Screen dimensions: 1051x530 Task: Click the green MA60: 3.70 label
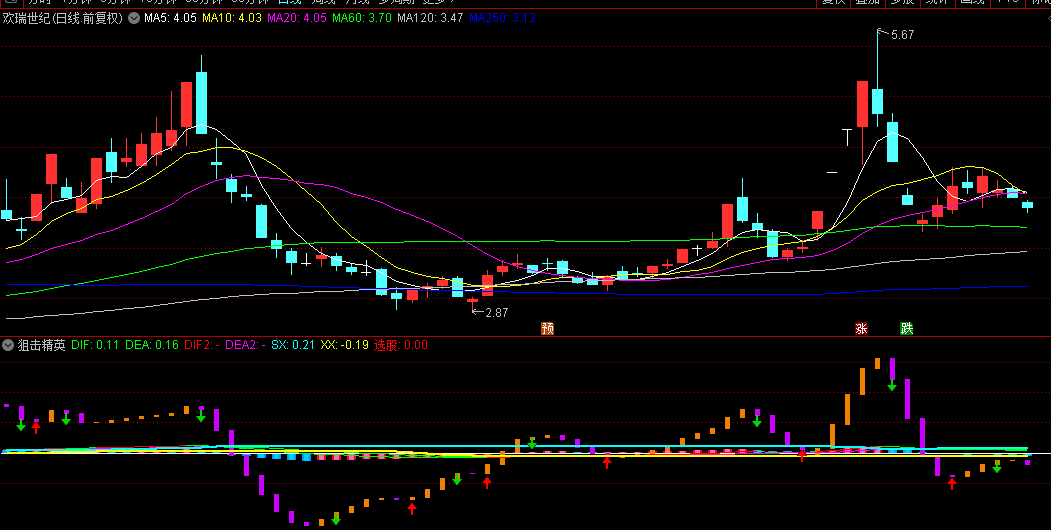[362, 18]
